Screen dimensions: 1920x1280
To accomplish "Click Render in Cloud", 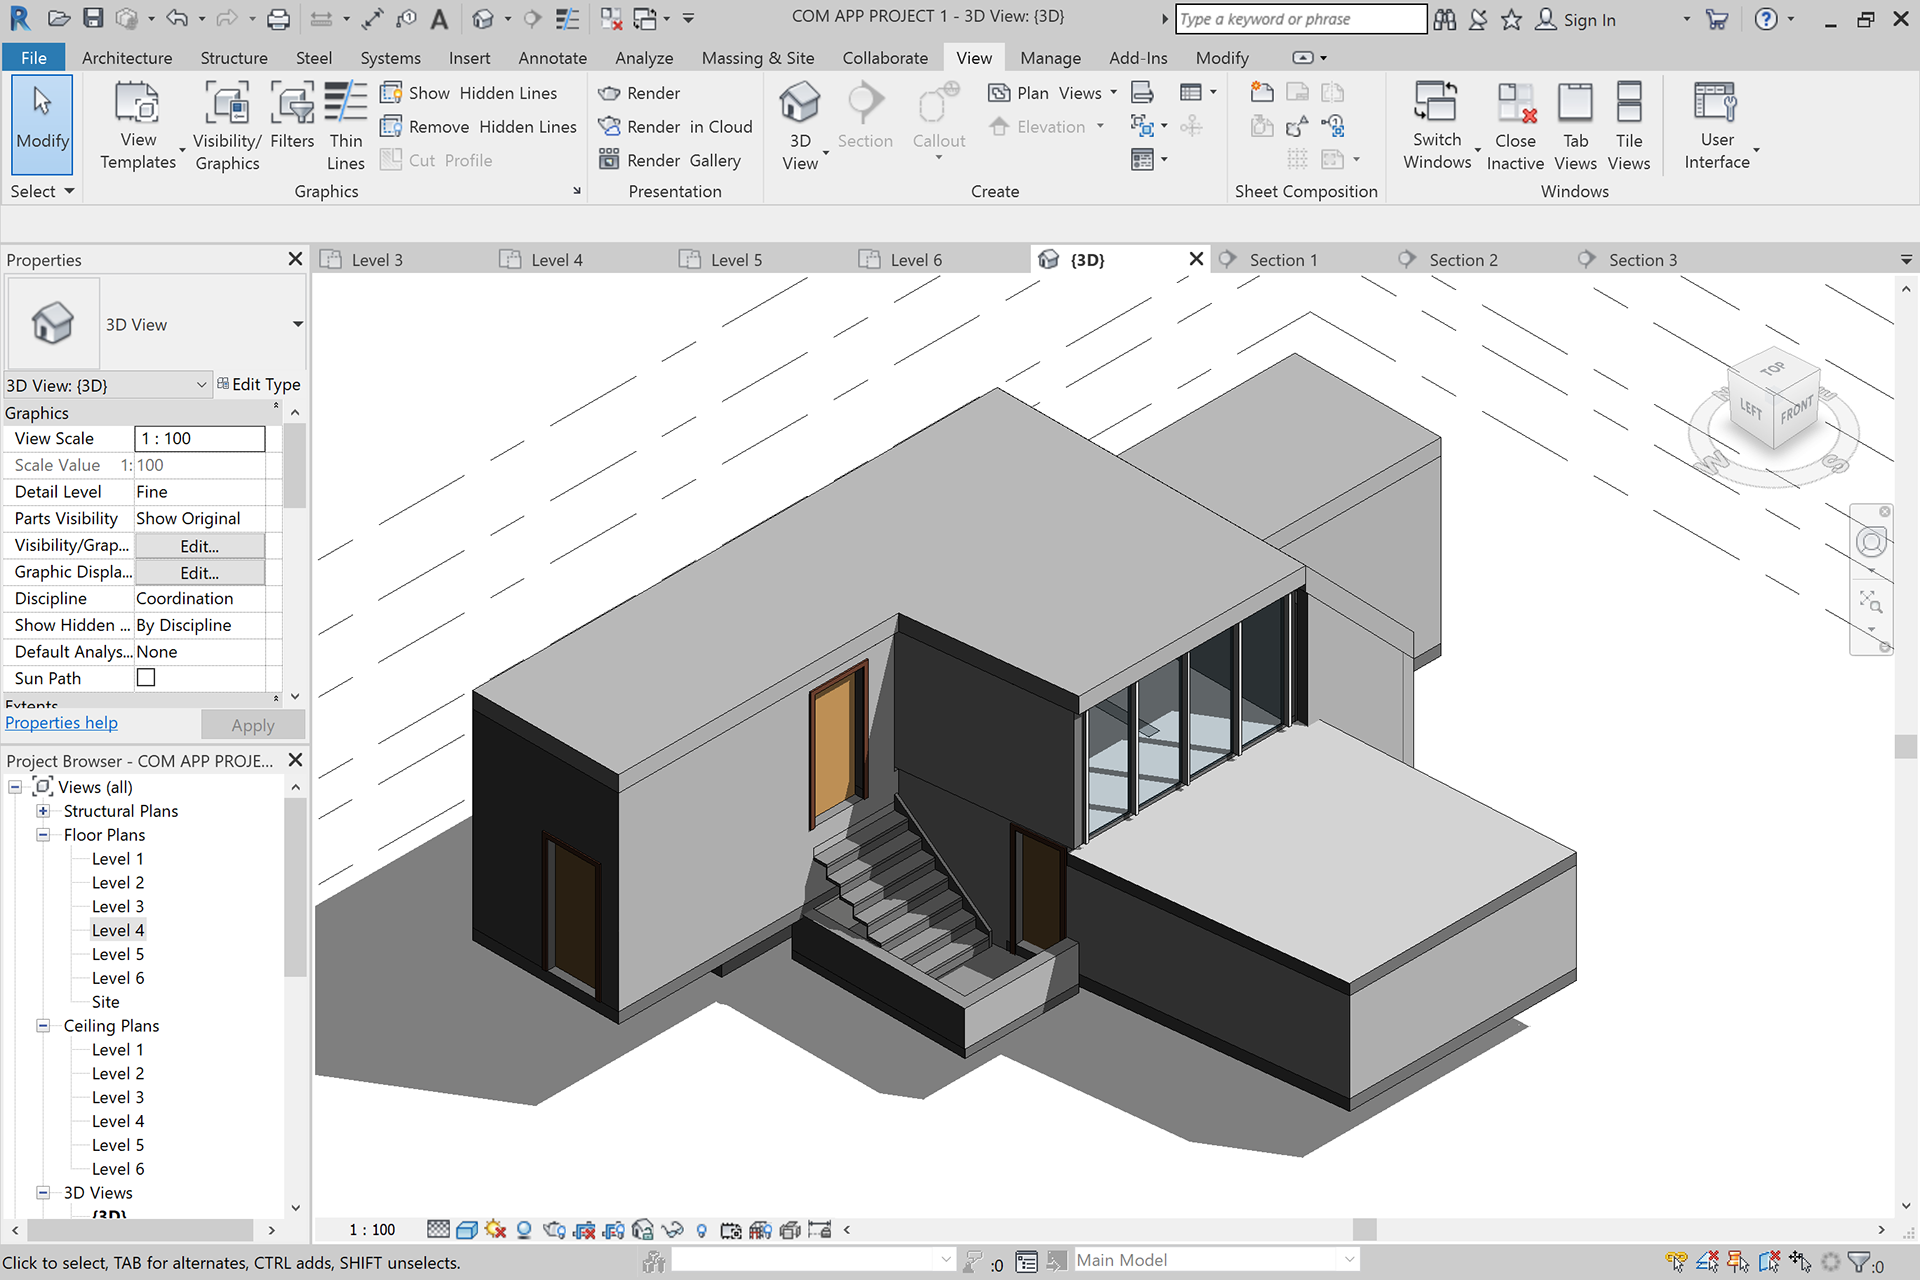I will click(x=675, y=127).
